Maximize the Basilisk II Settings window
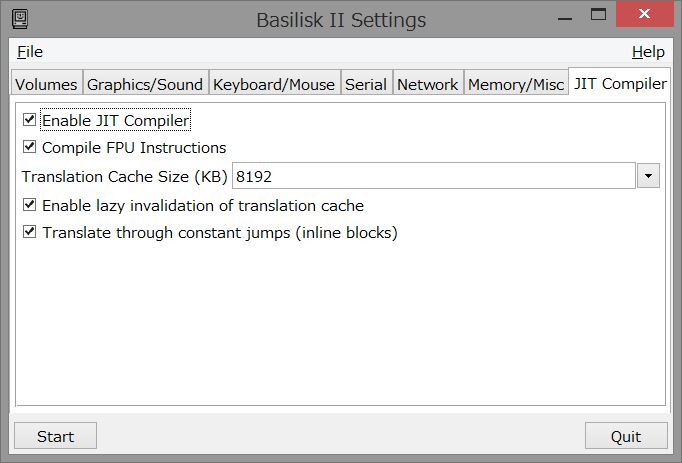The width and height of the screenshot is (682, 463). pos(598,15)
